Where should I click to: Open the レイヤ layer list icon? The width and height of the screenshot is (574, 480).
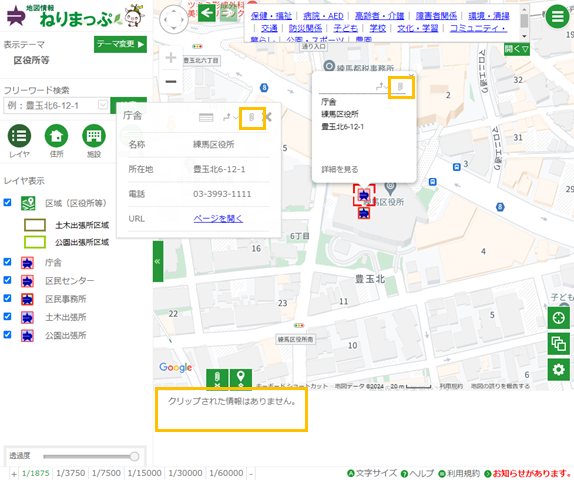pyautogui.click(x=19, y=136)
